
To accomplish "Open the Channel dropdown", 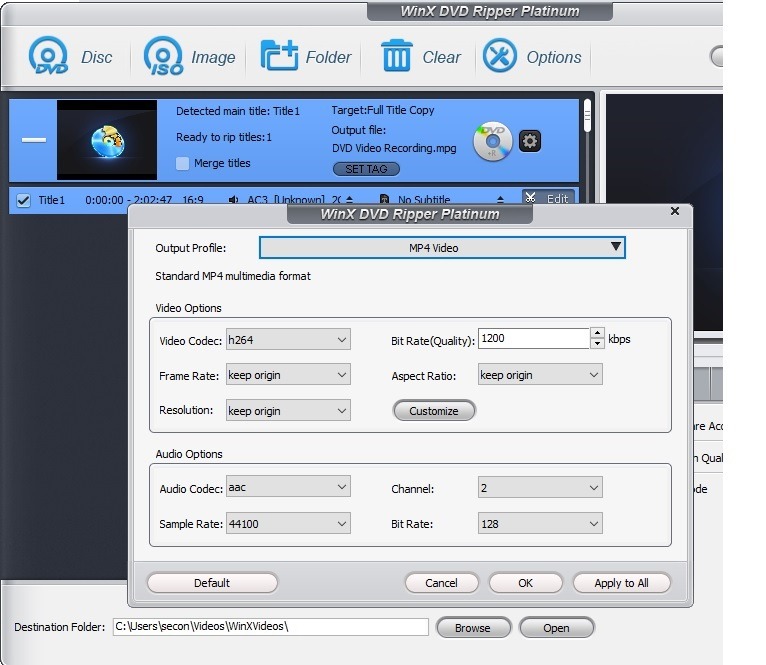I will 540,488.
